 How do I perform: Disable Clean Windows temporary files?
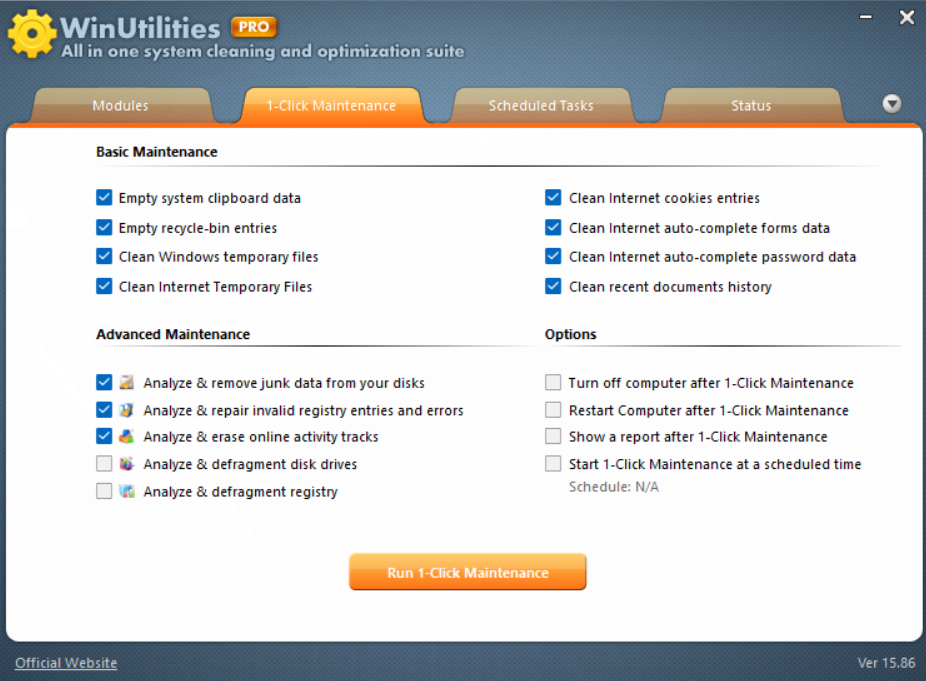(x=104, y=256)
